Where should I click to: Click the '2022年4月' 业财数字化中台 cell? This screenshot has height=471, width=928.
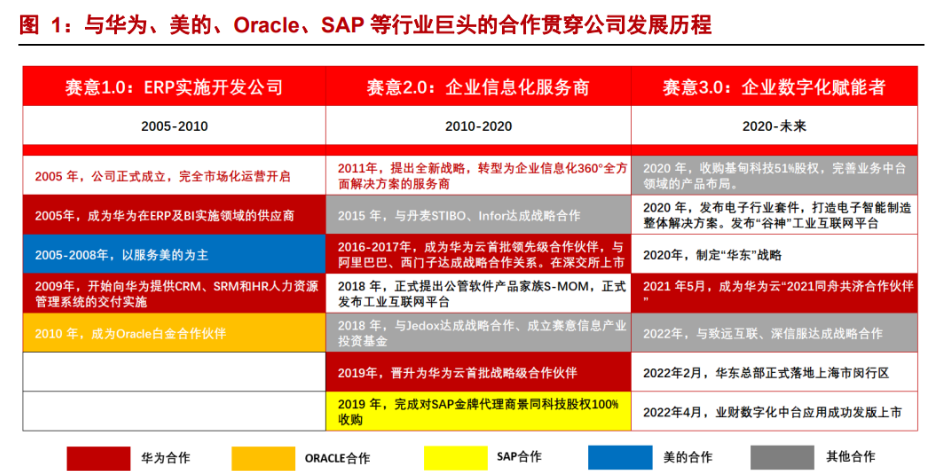coord(774,411)
